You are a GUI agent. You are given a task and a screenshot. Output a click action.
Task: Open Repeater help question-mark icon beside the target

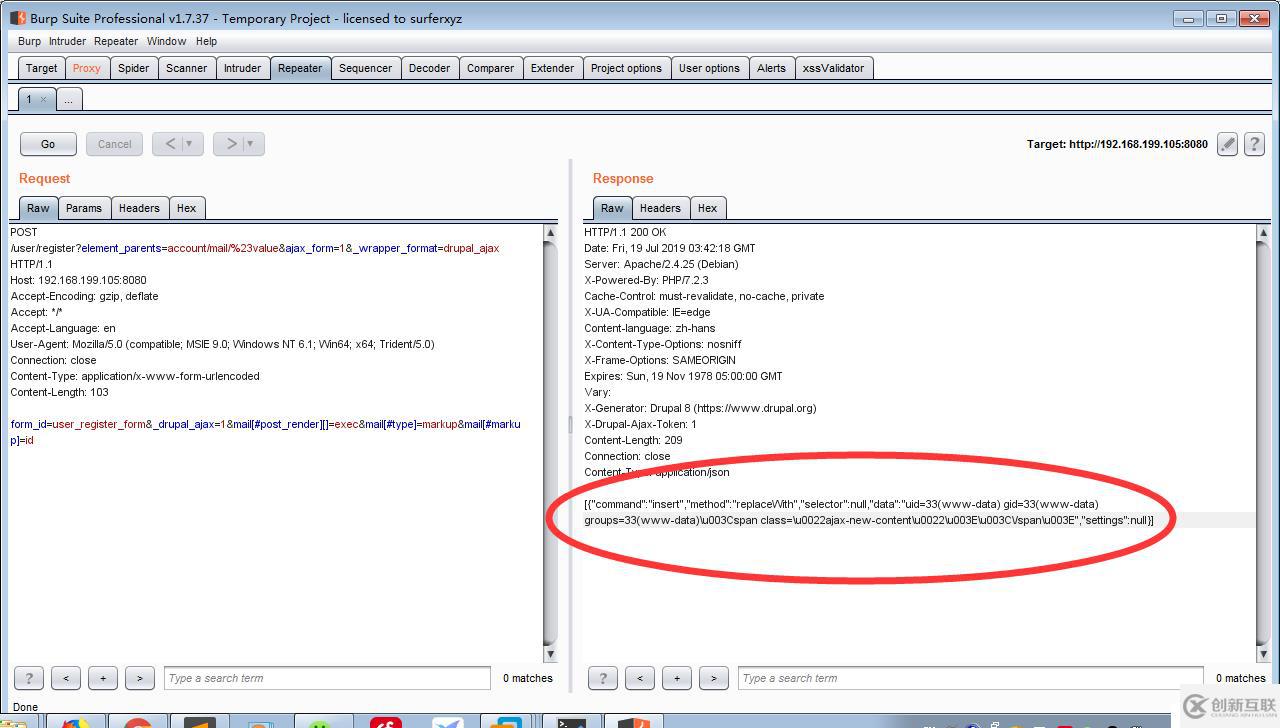1254,144
